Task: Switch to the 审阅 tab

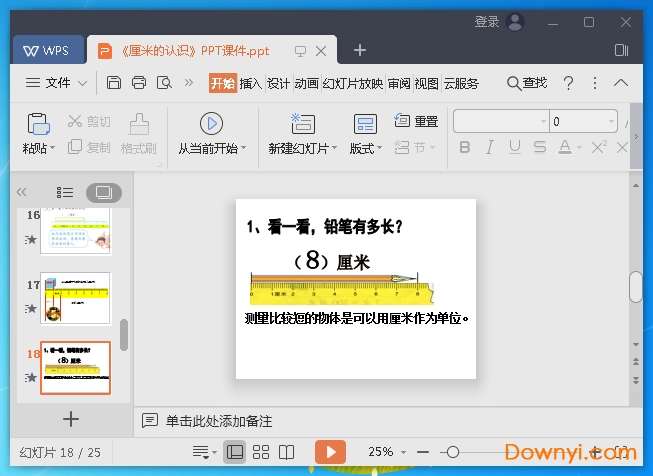Action: click(399, 83)
